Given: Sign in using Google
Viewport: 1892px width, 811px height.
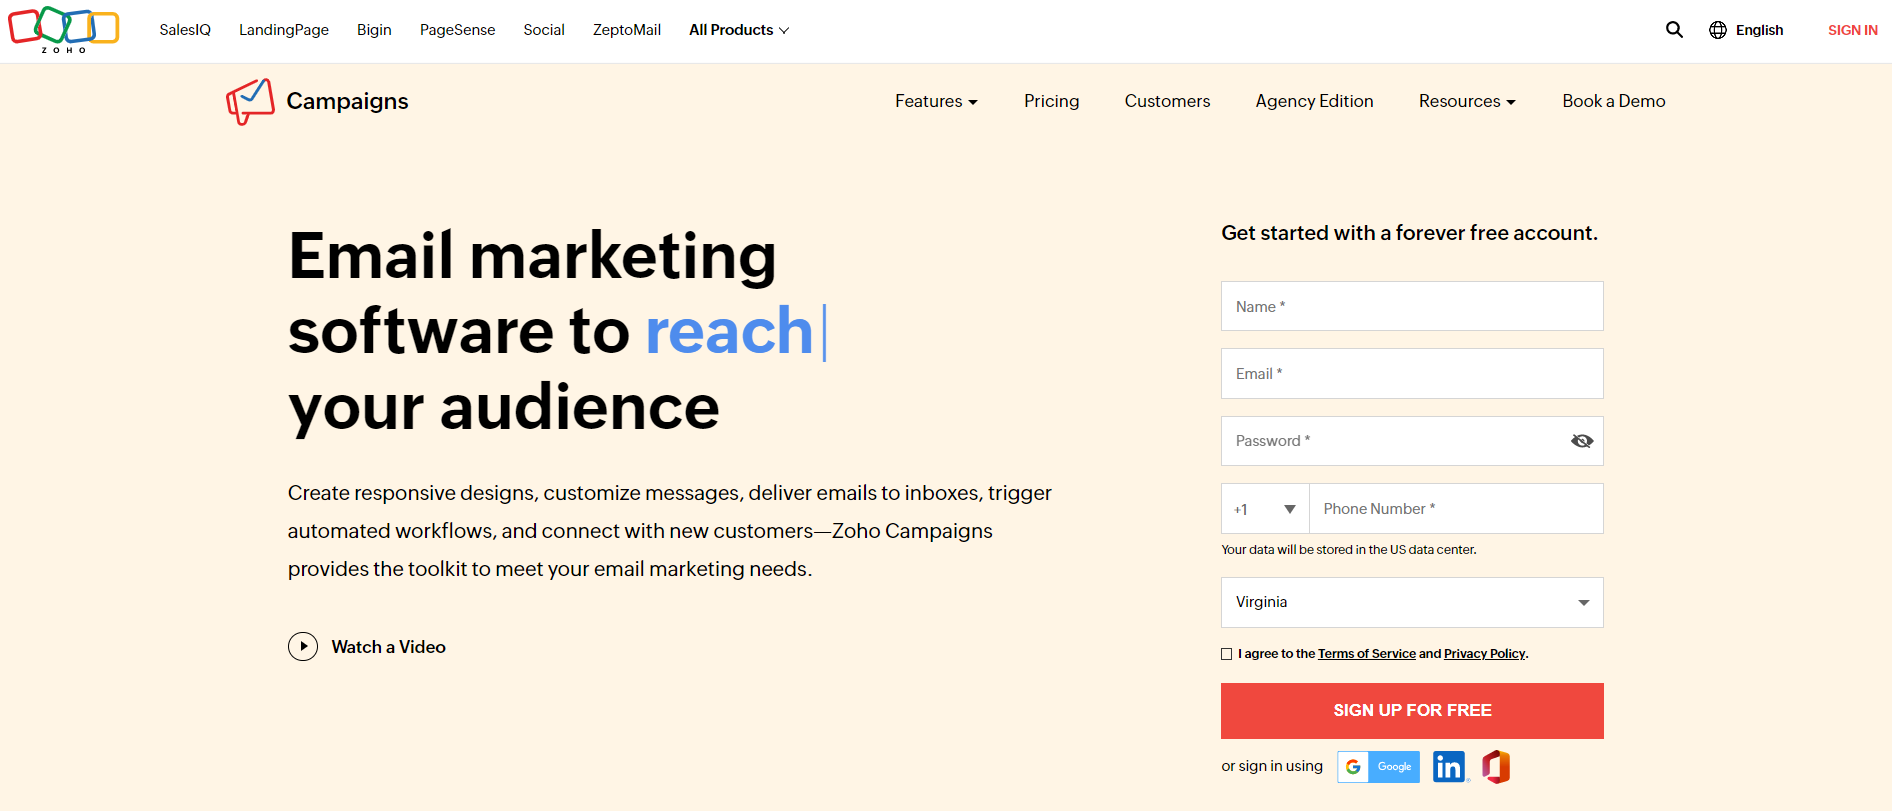Looking at the screenshot, I should [1378, 766].
